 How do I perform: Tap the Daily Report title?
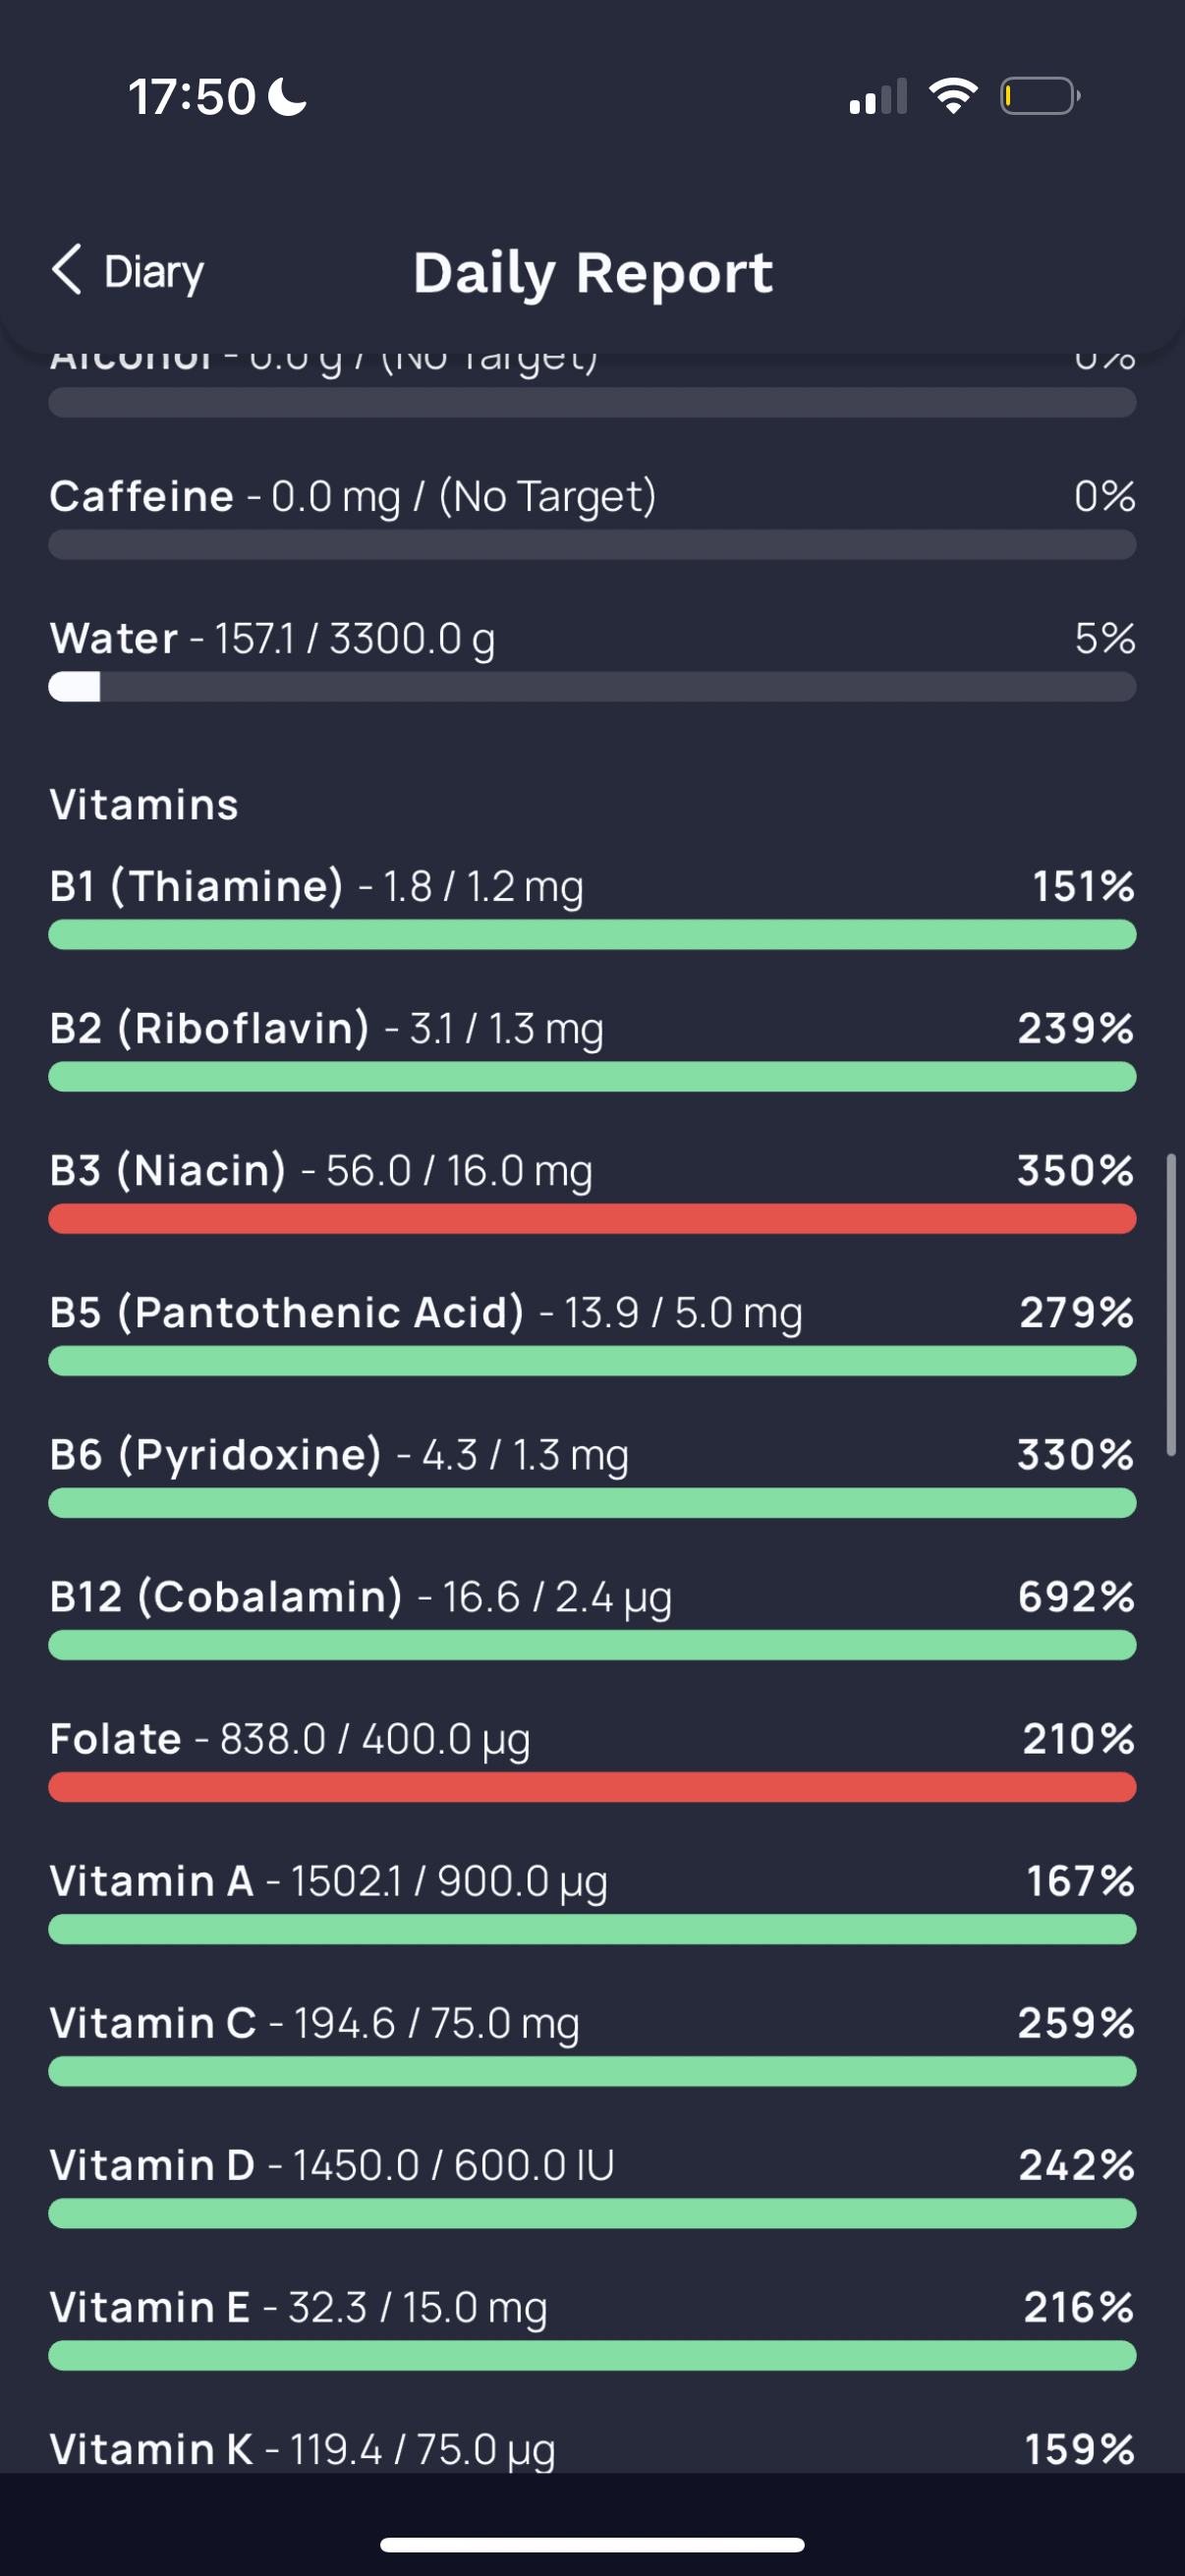tap(593, 273)
